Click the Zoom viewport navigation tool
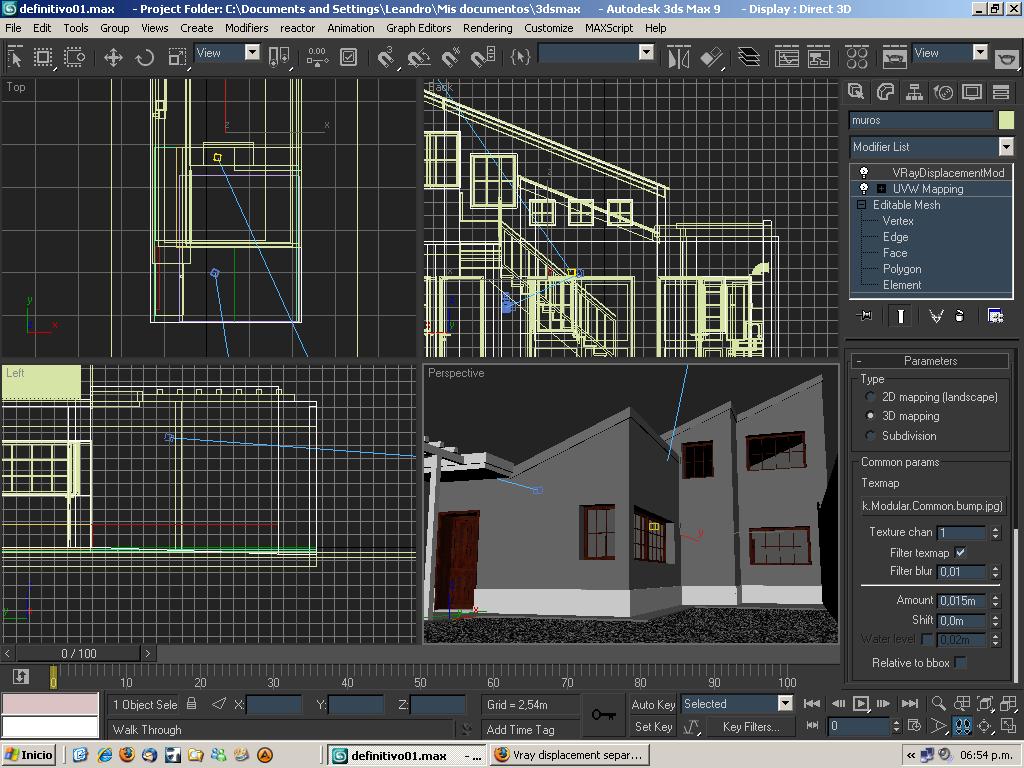The height and width of the screenshot is (768, 1024). (x=938, y=704)
